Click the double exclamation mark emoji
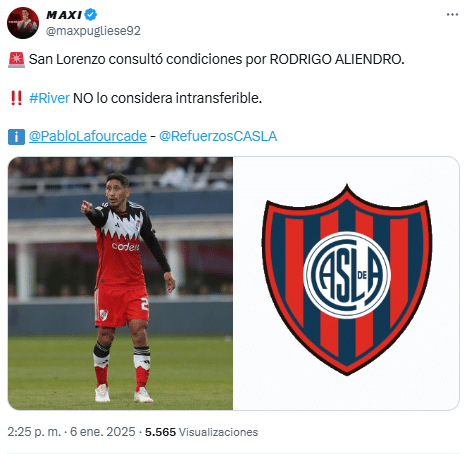The width and height of the screenshot is (467, 454). (16, 98)
